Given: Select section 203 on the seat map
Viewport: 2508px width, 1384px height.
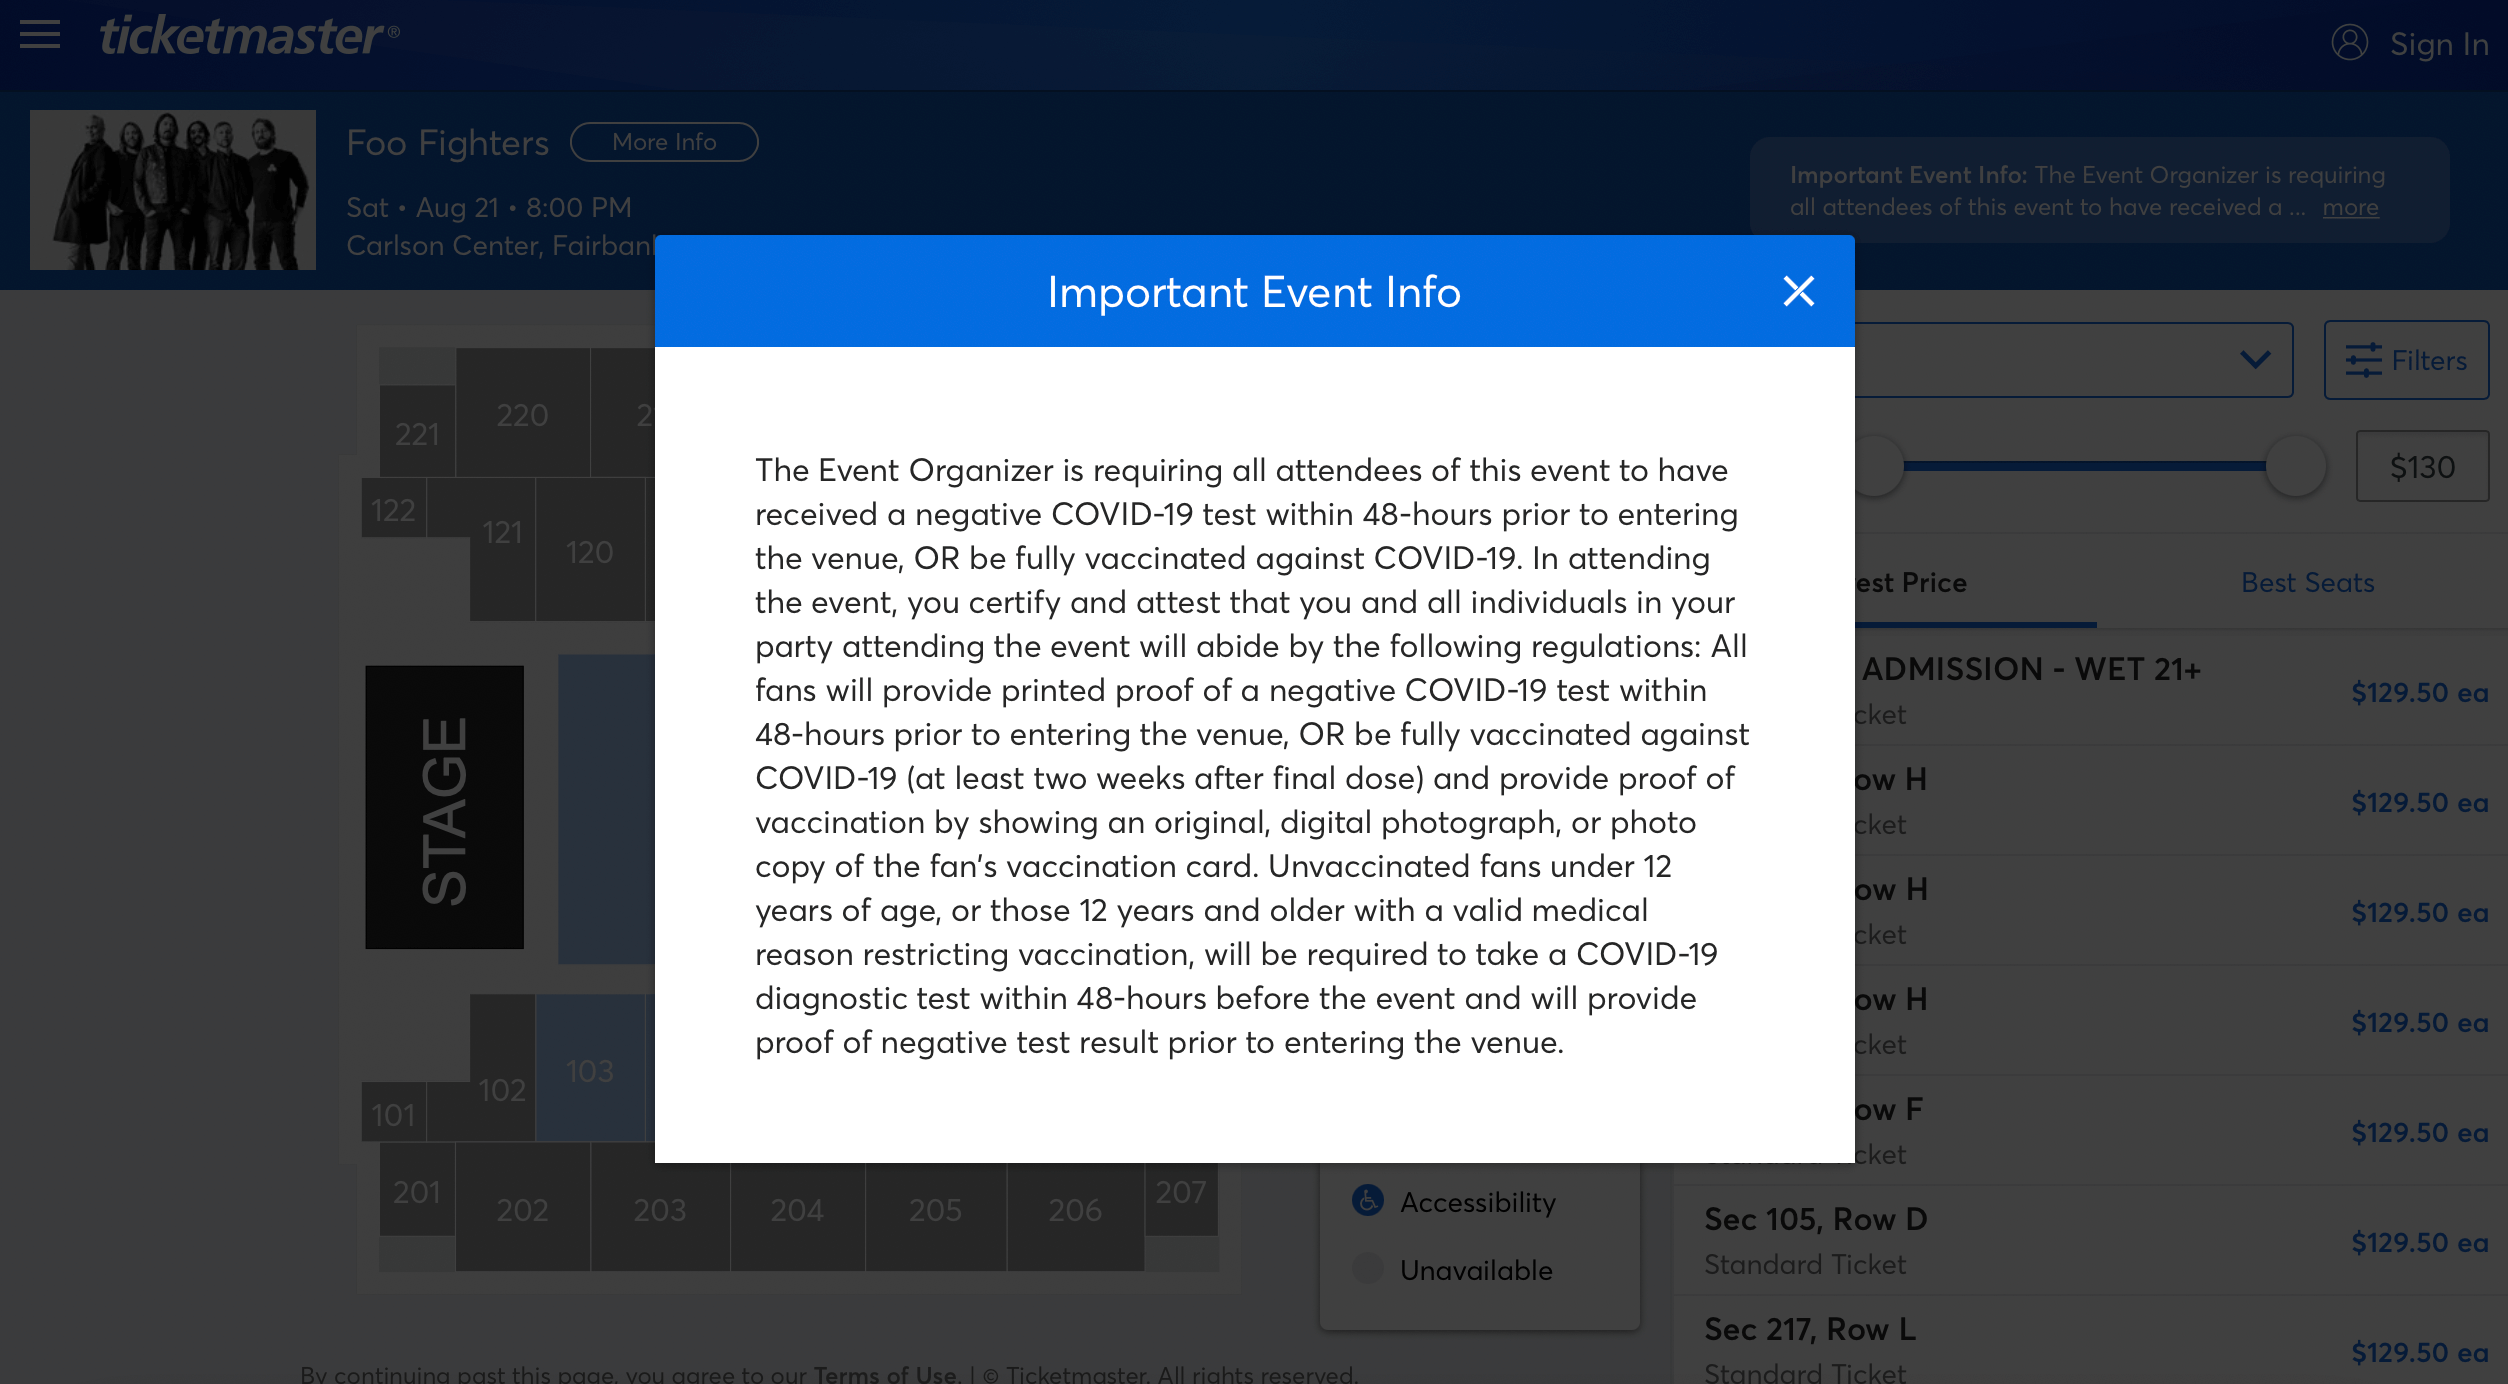Looking at the screenshot, I should (660, 1208).
